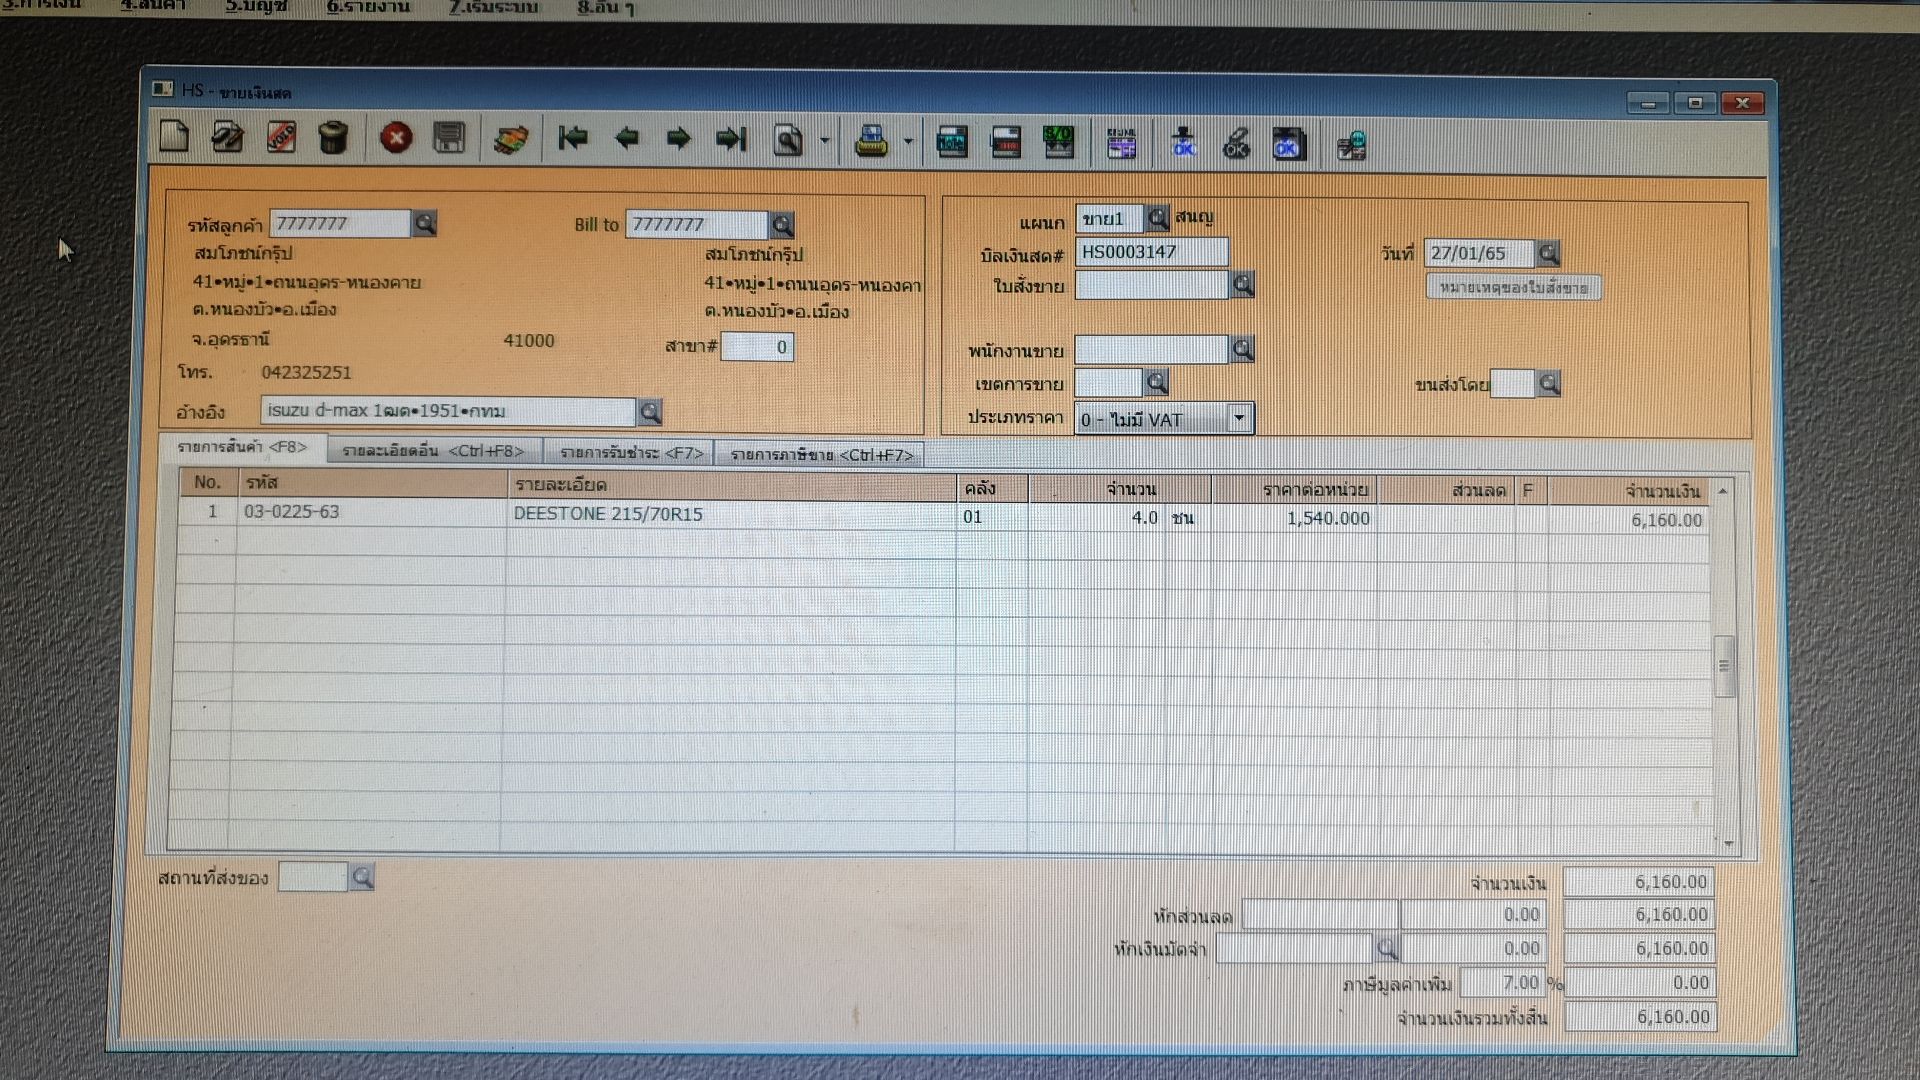Click หมายเหตุของใบสั่งขาย button
The image size is (1920, 1080).
(x=1513, y=288)
